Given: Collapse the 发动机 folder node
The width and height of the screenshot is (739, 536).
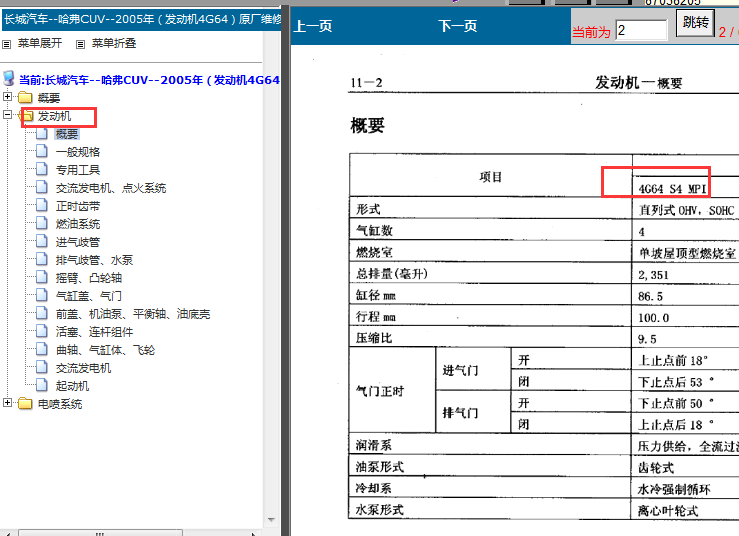Looking at the screenshot, I should pyautogui.click(x=7, y=115).
